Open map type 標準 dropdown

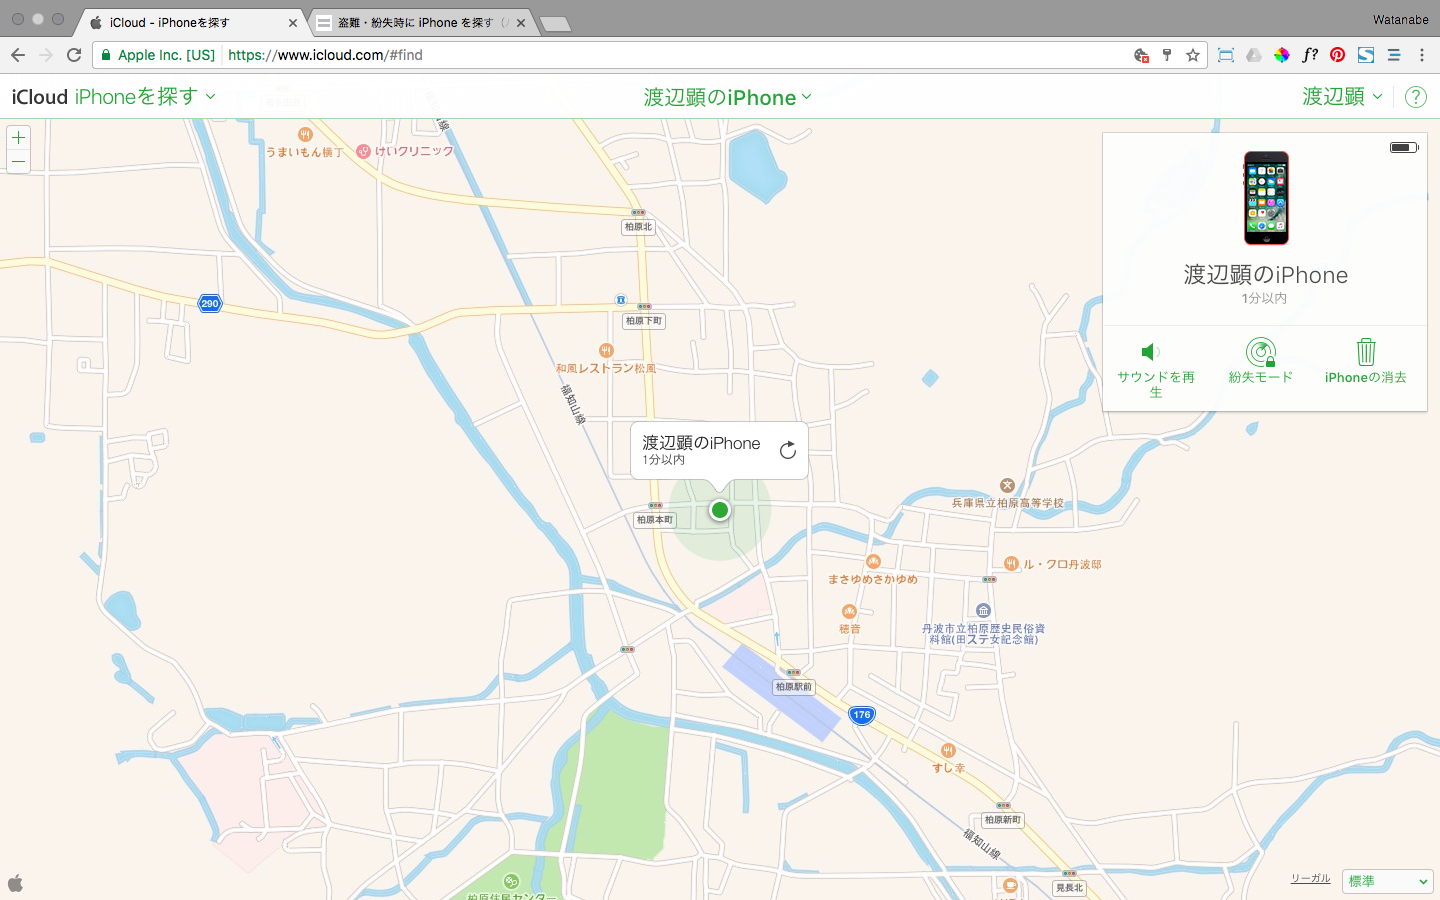(x=1388, y=881)
